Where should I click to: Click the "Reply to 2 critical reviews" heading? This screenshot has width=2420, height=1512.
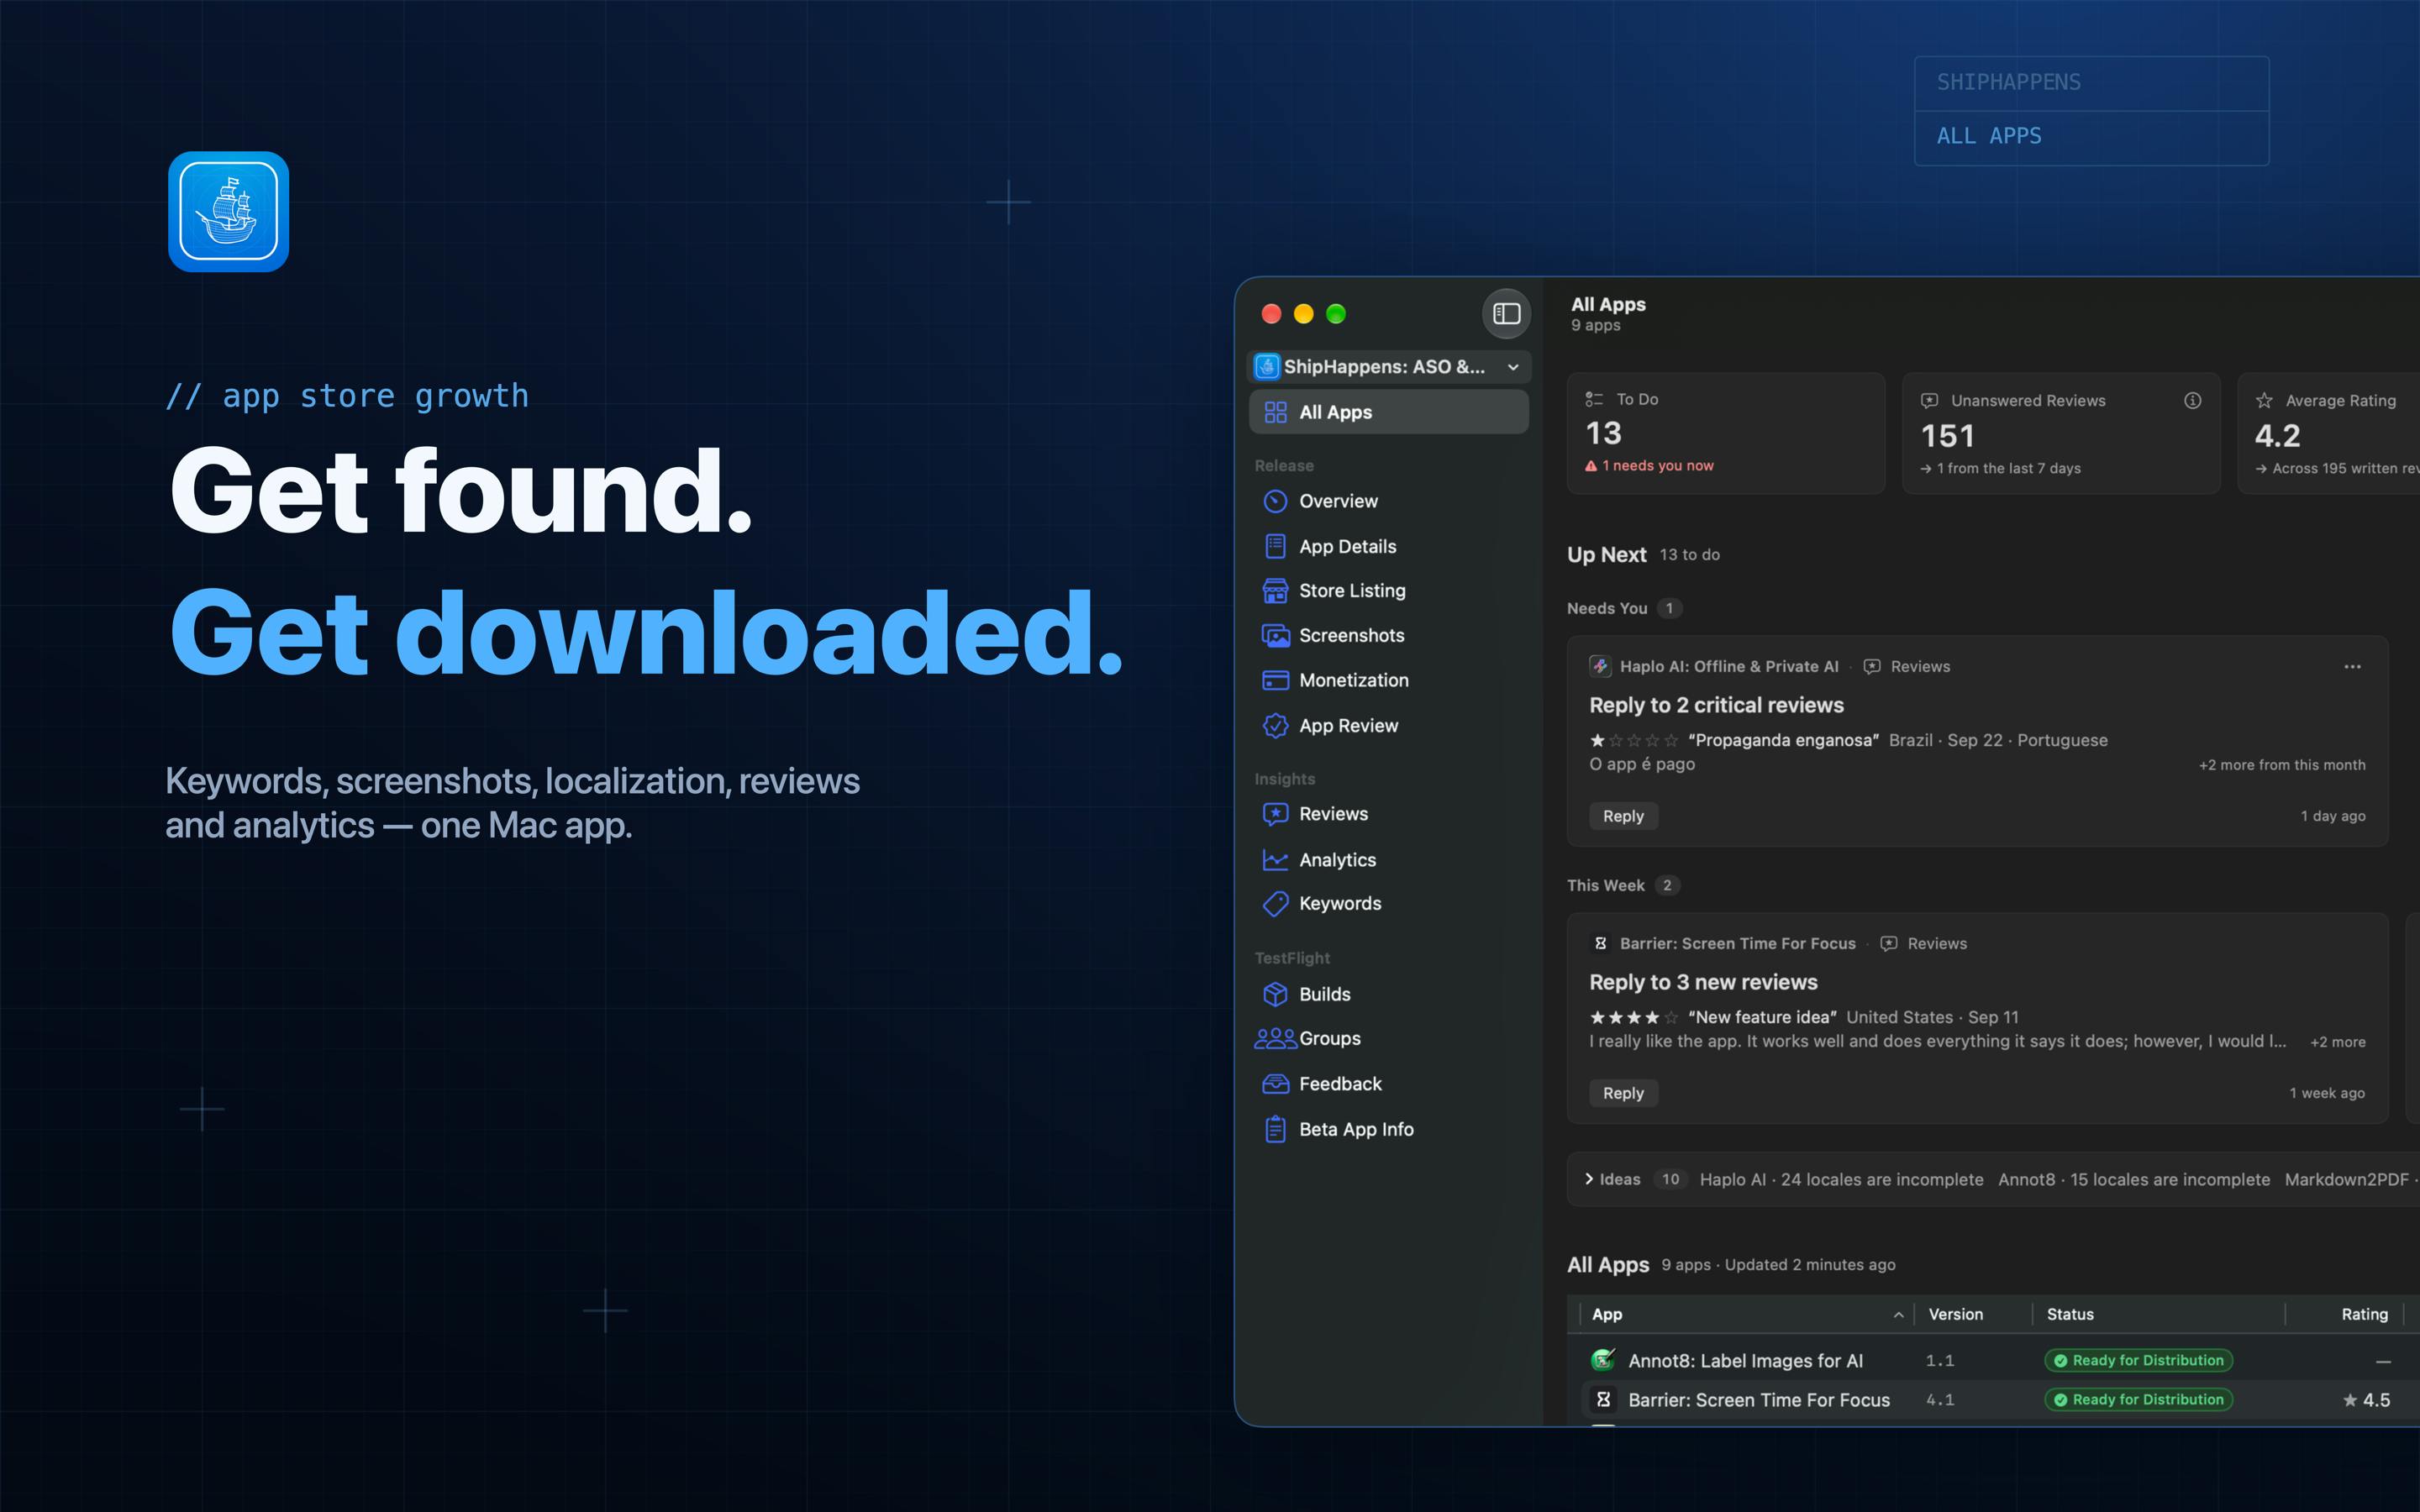pyautogui.click(x=1716, y=705)
